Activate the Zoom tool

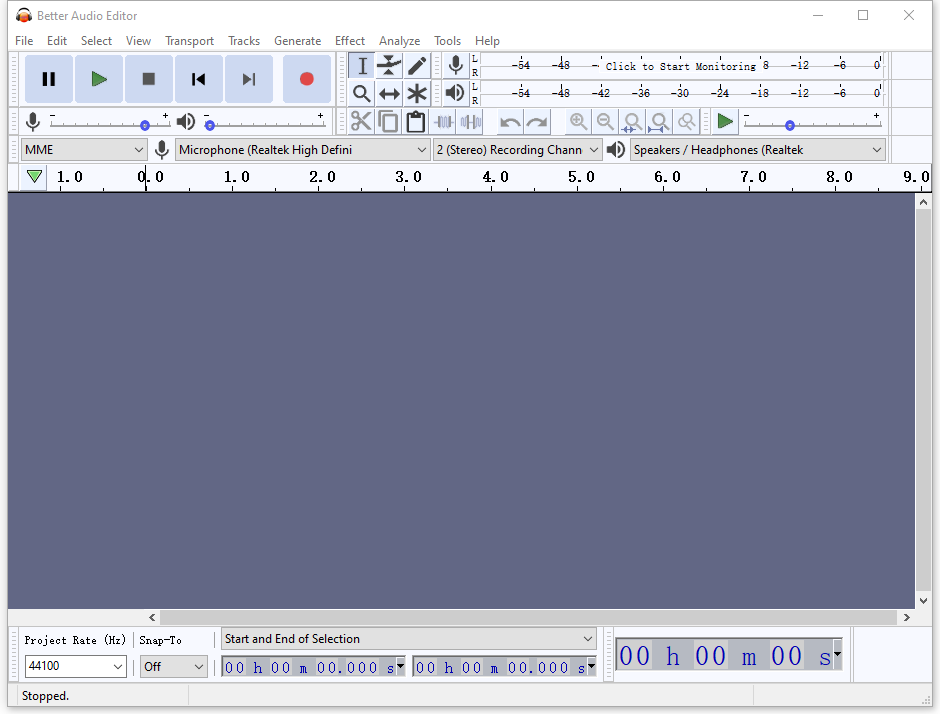point(361,93)
